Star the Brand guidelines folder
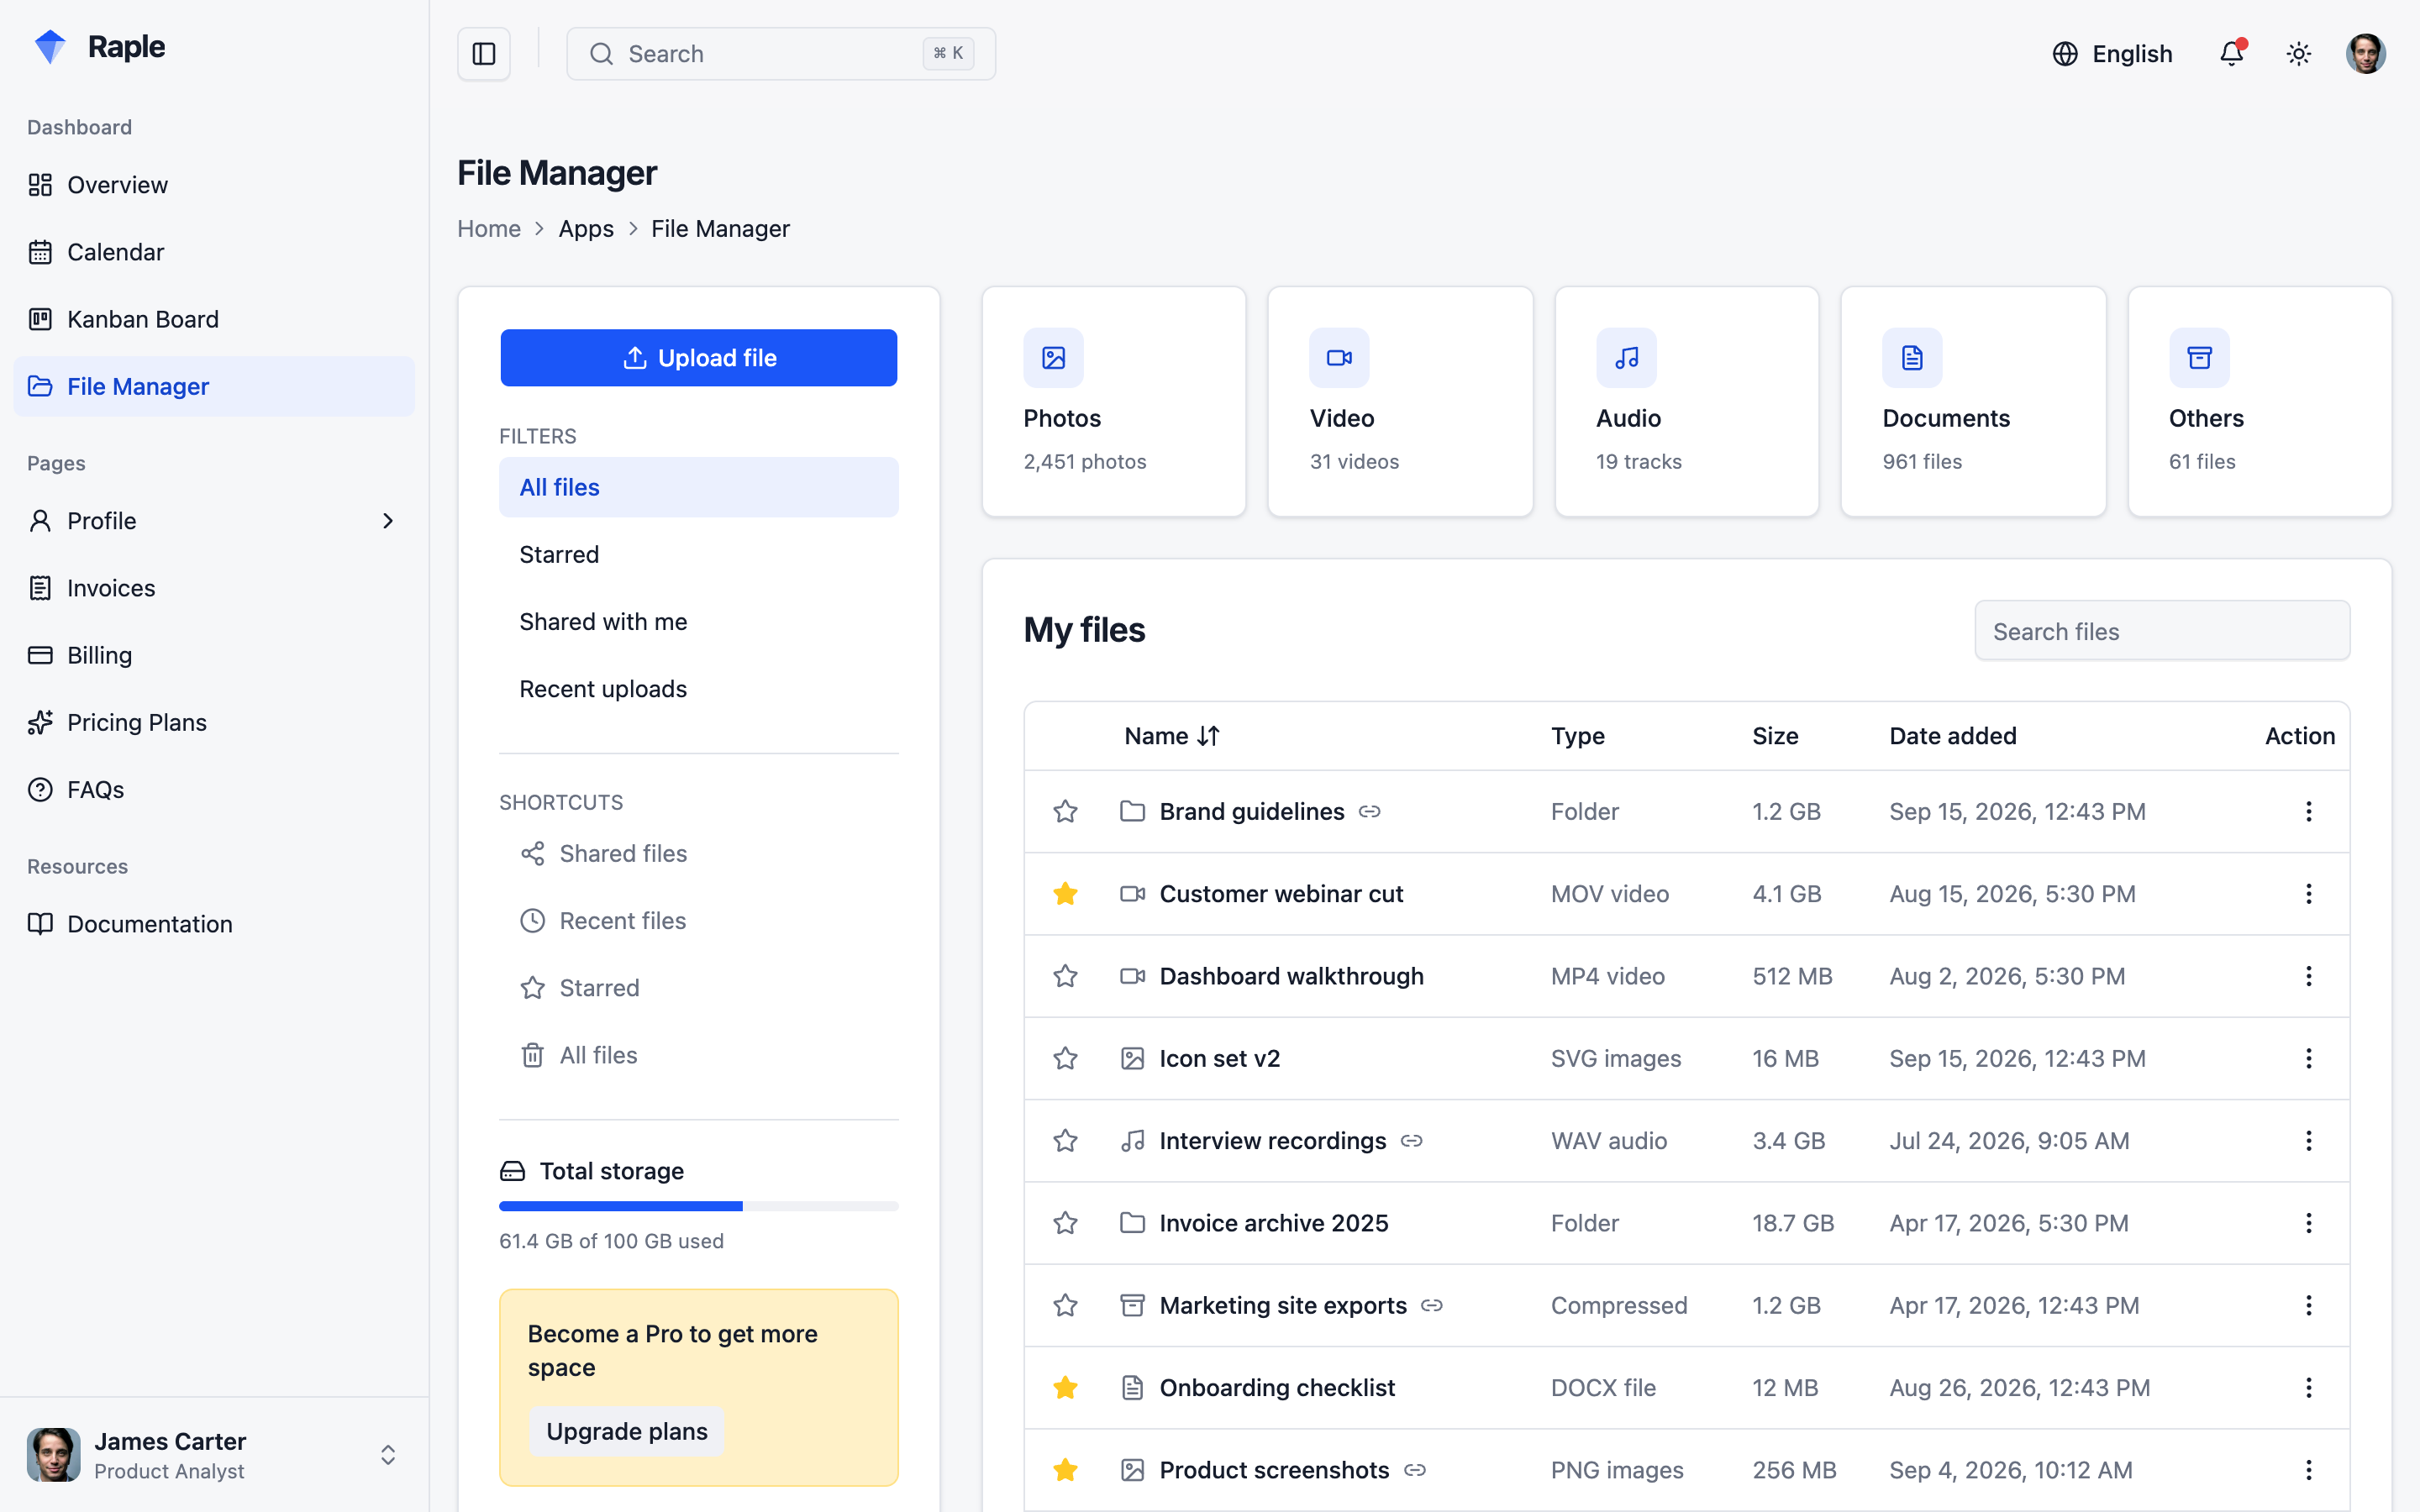Screen dimensions: 2420x1512 point(1065,812)
